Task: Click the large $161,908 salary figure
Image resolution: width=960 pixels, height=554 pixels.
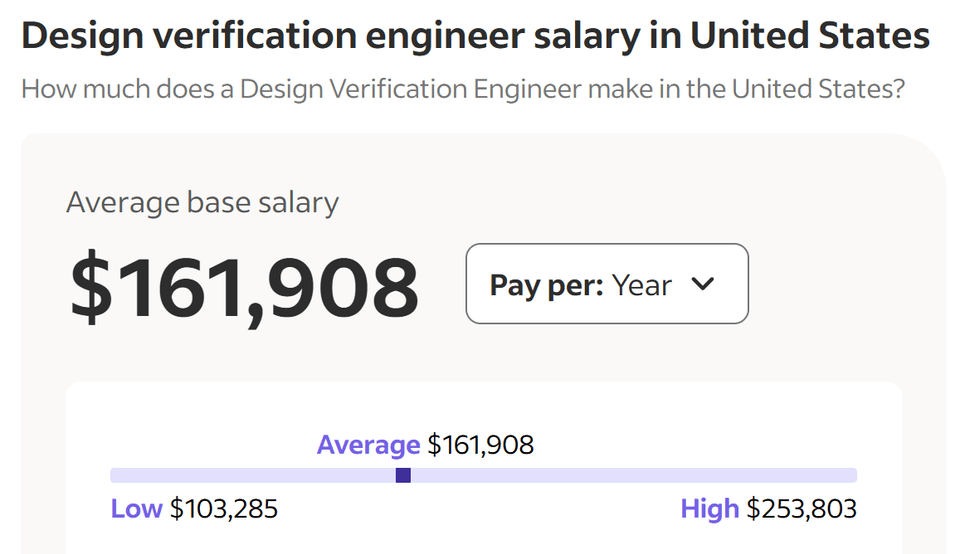Action: coord(244,288)
